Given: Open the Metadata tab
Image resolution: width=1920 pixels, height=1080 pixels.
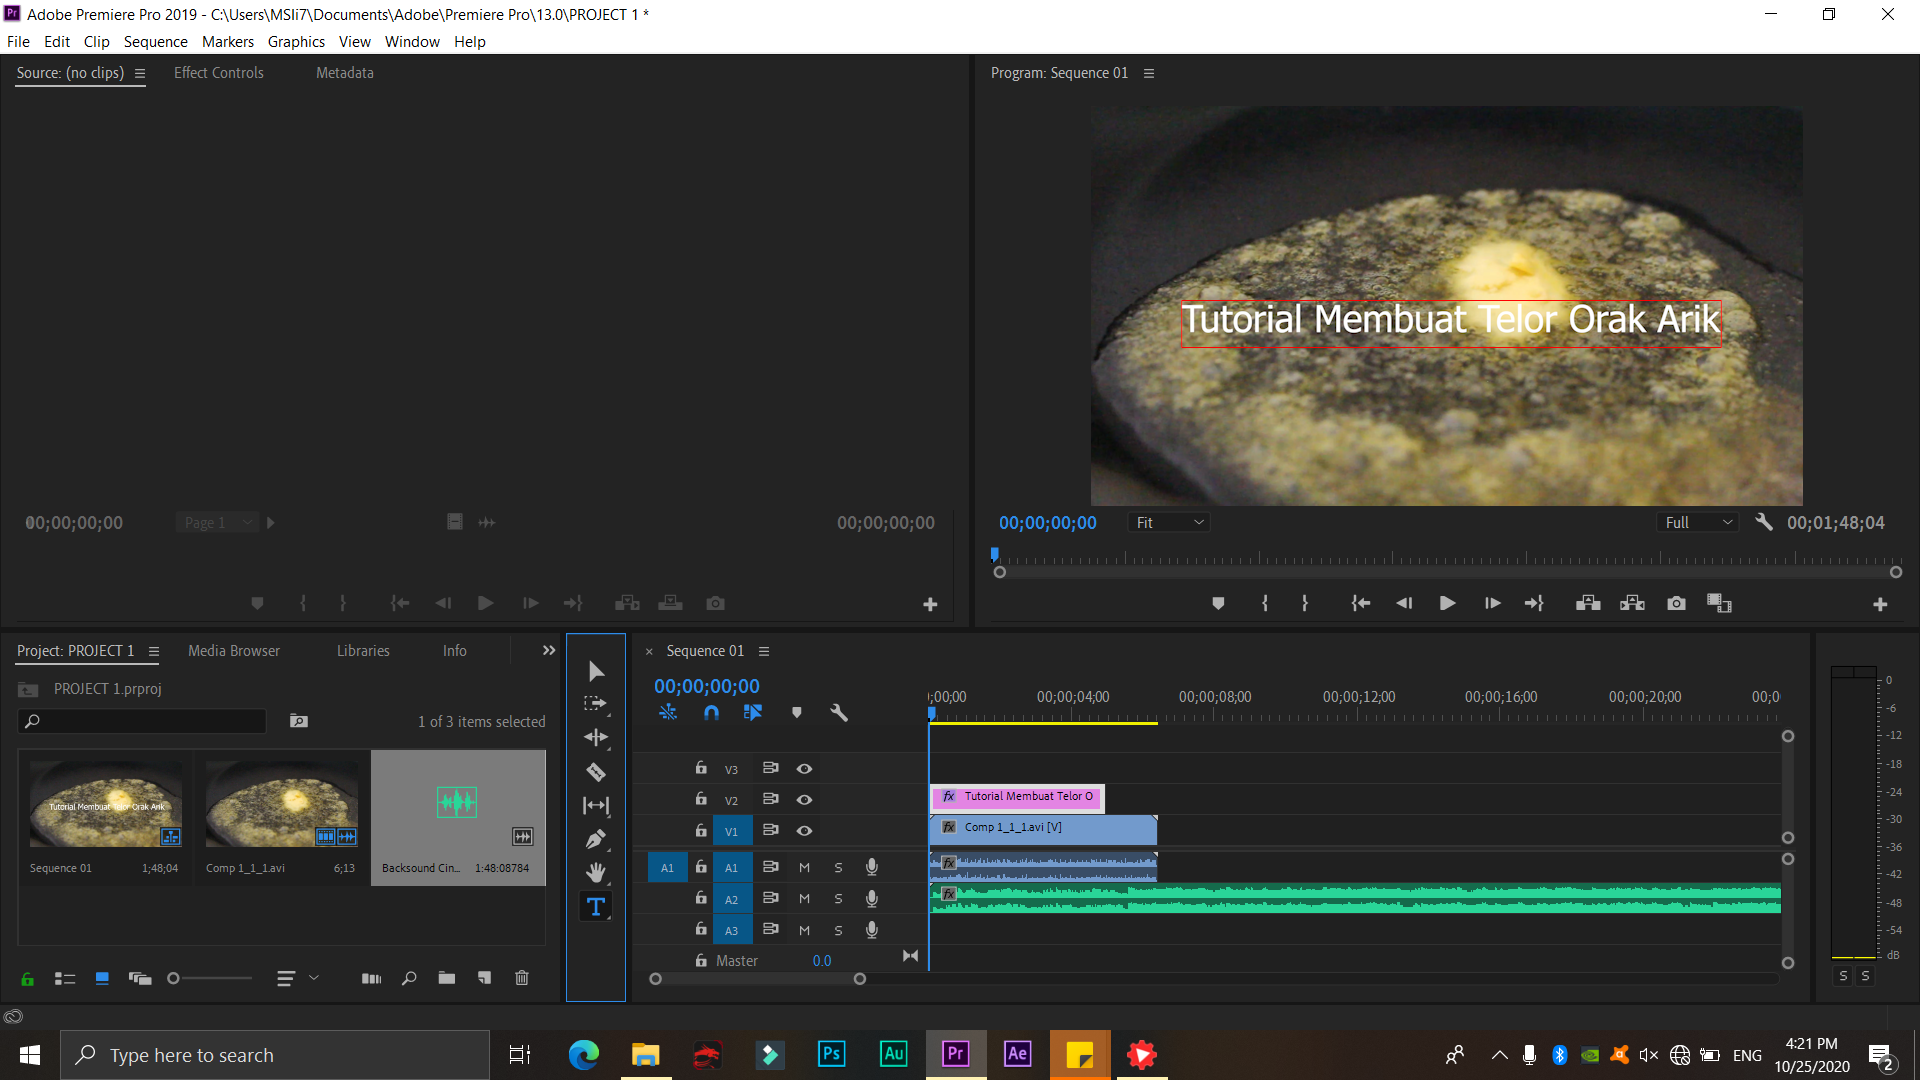Looking at the screenshot, I should point(345,73).
